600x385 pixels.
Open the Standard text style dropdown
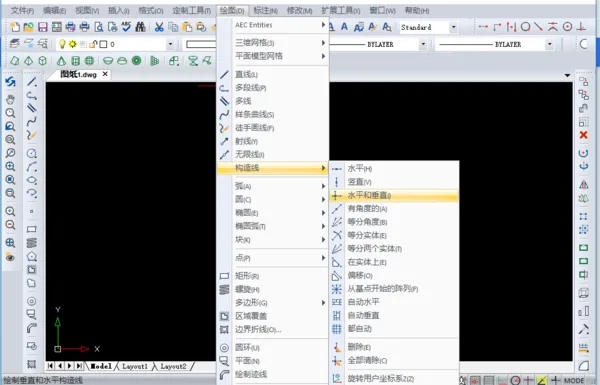click(x=453, y=27)
